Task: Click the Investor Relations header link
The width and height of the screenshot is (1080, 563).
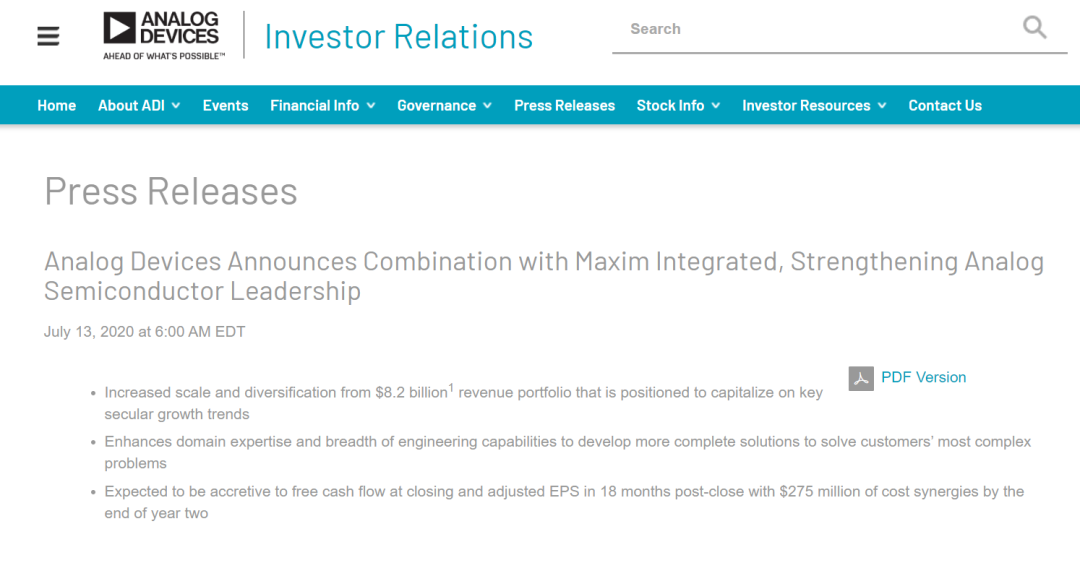Action: click(399, 37)
